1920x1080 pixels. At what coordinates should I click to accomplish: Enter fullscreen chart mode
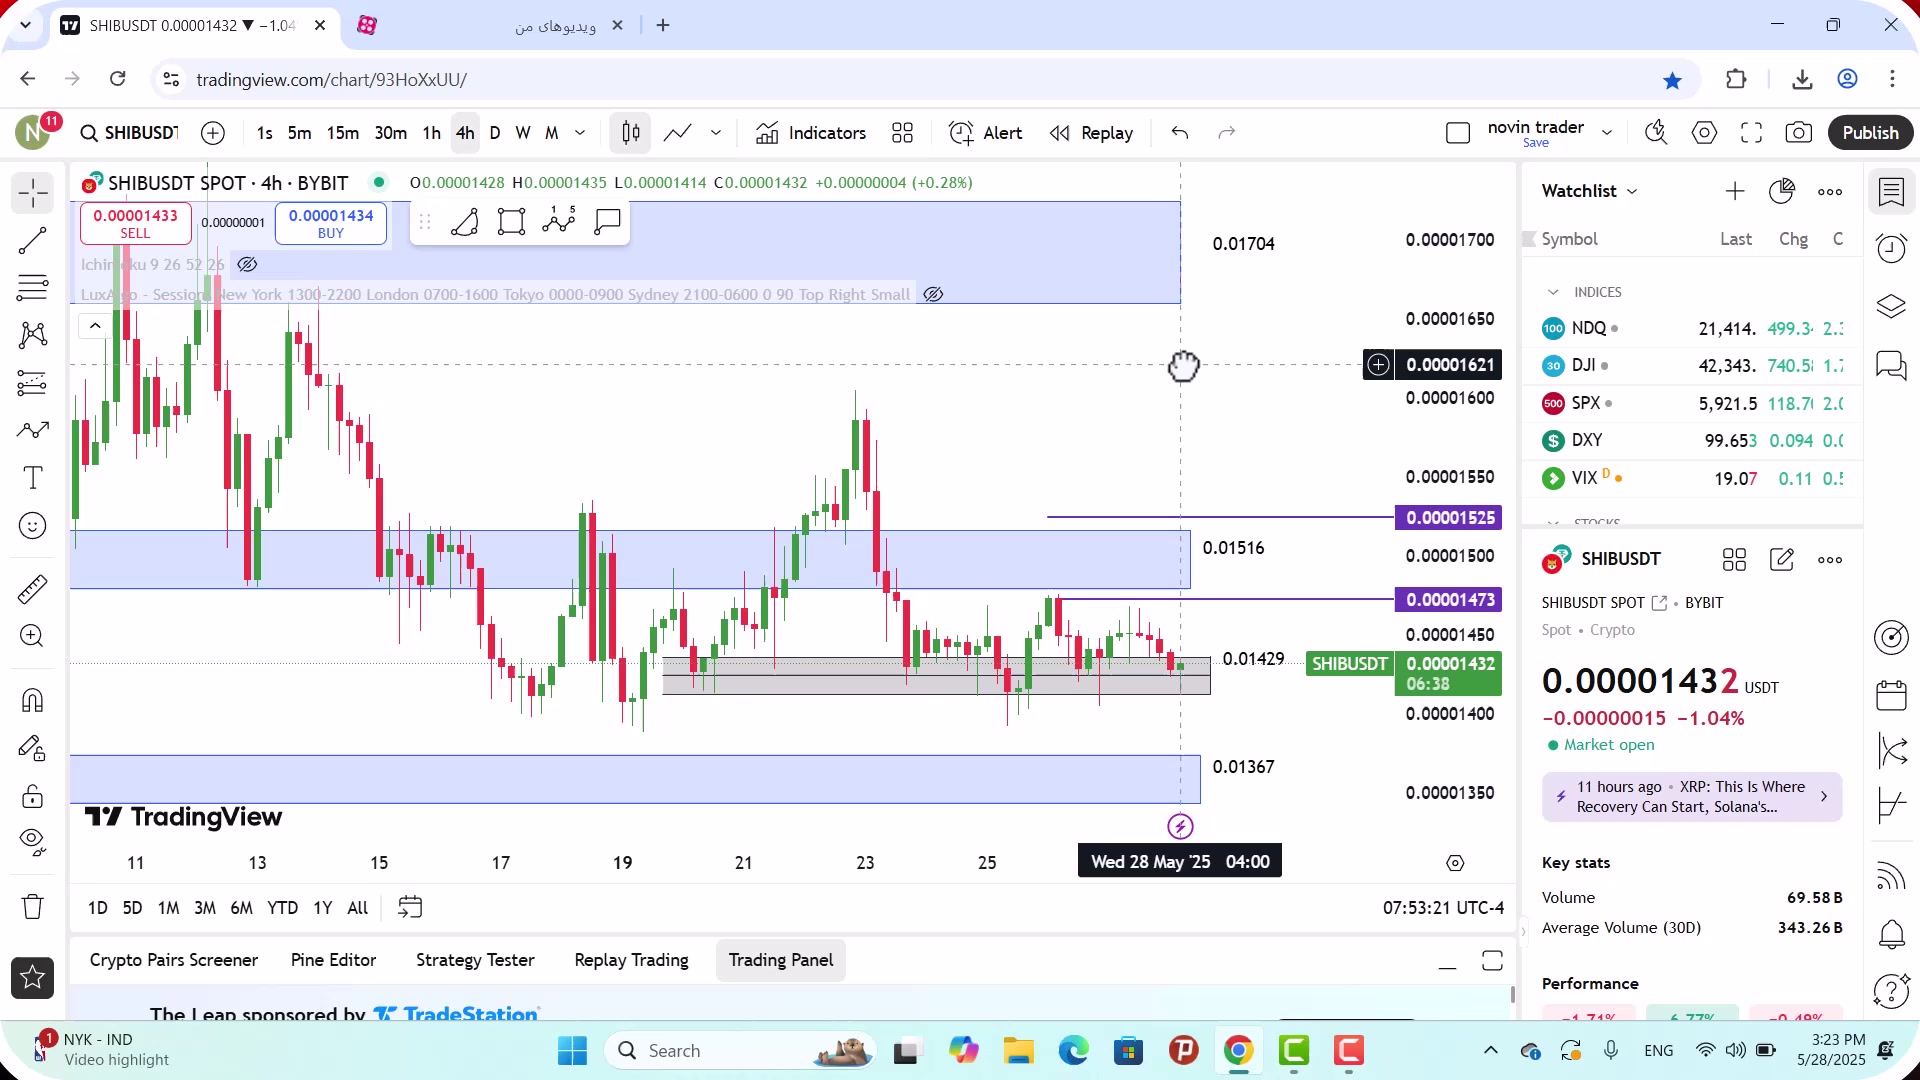[1752, 133]
